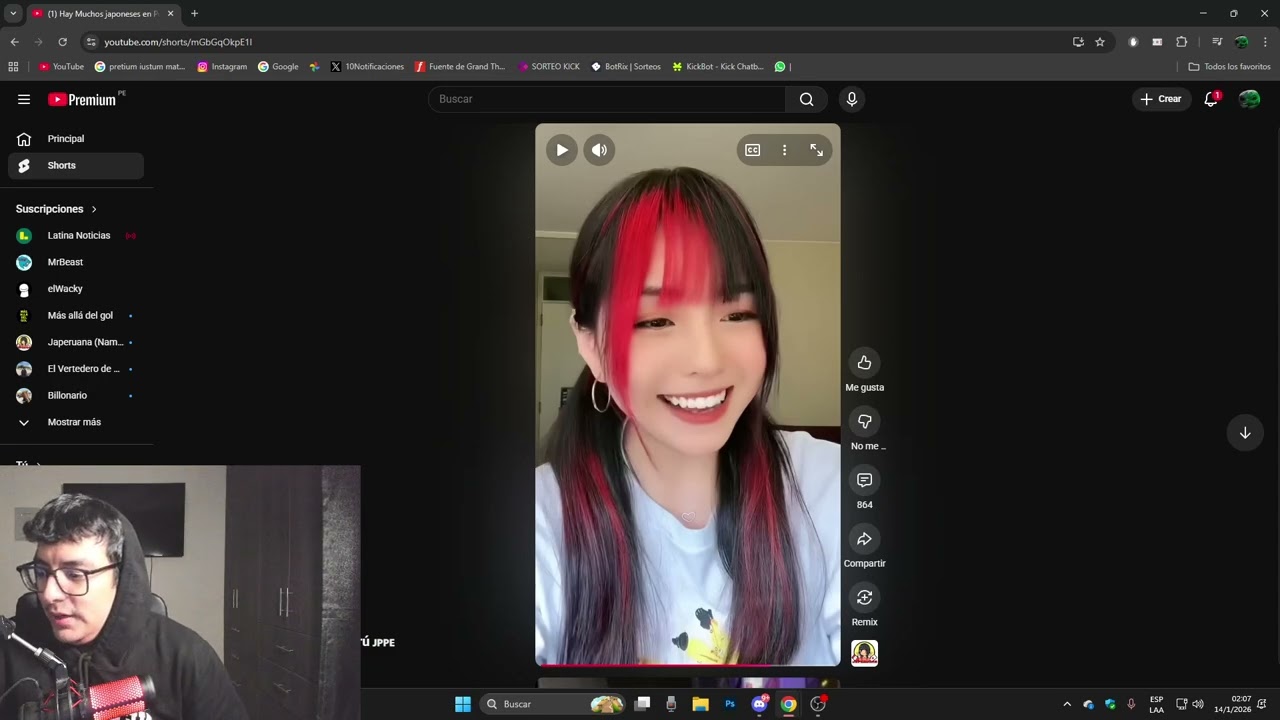The width and height of the screenshot is (1280, 720).
Task: Open the Windows Start menu
Action: tap(463, 704)
